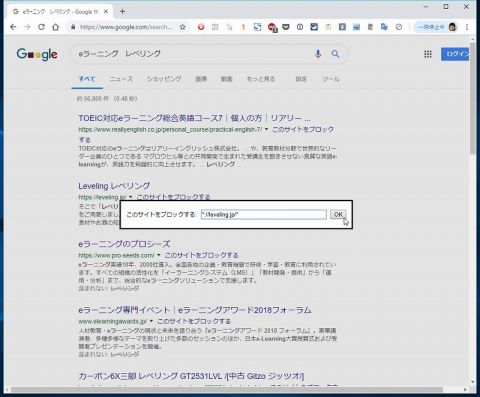
Task: Click the magnifier search button
Action: pos(335,54)
